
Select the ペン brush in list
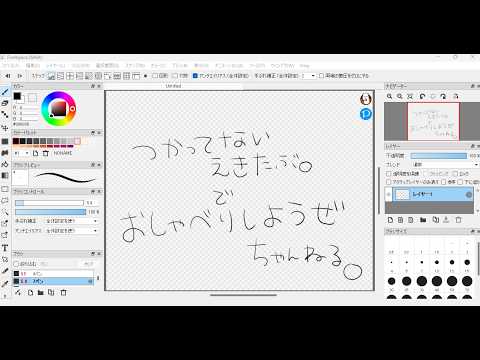tap(53, 273)
